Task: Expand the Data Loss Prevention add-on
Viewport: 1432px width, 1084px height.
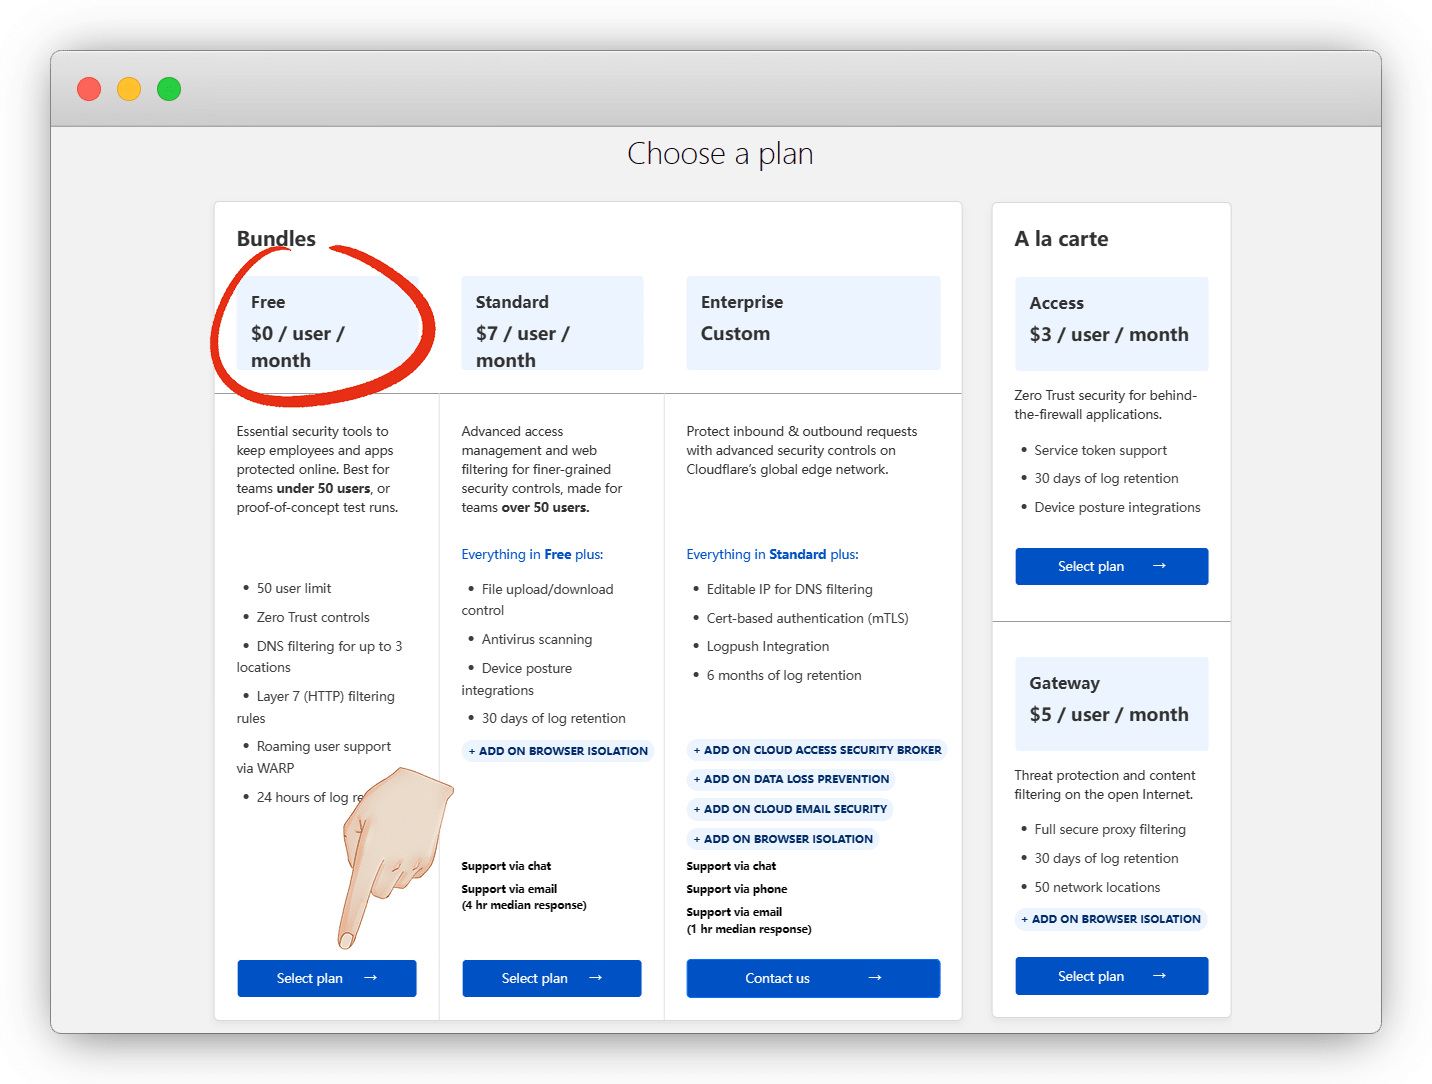Action: coord(791,779)
